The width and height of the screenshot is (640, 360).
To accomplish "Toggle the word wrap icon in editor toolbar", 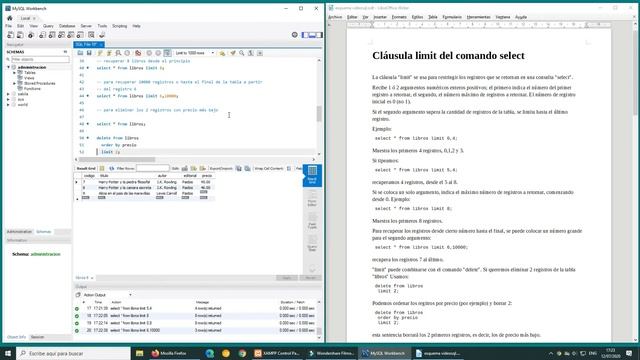I will click(260, 53).
